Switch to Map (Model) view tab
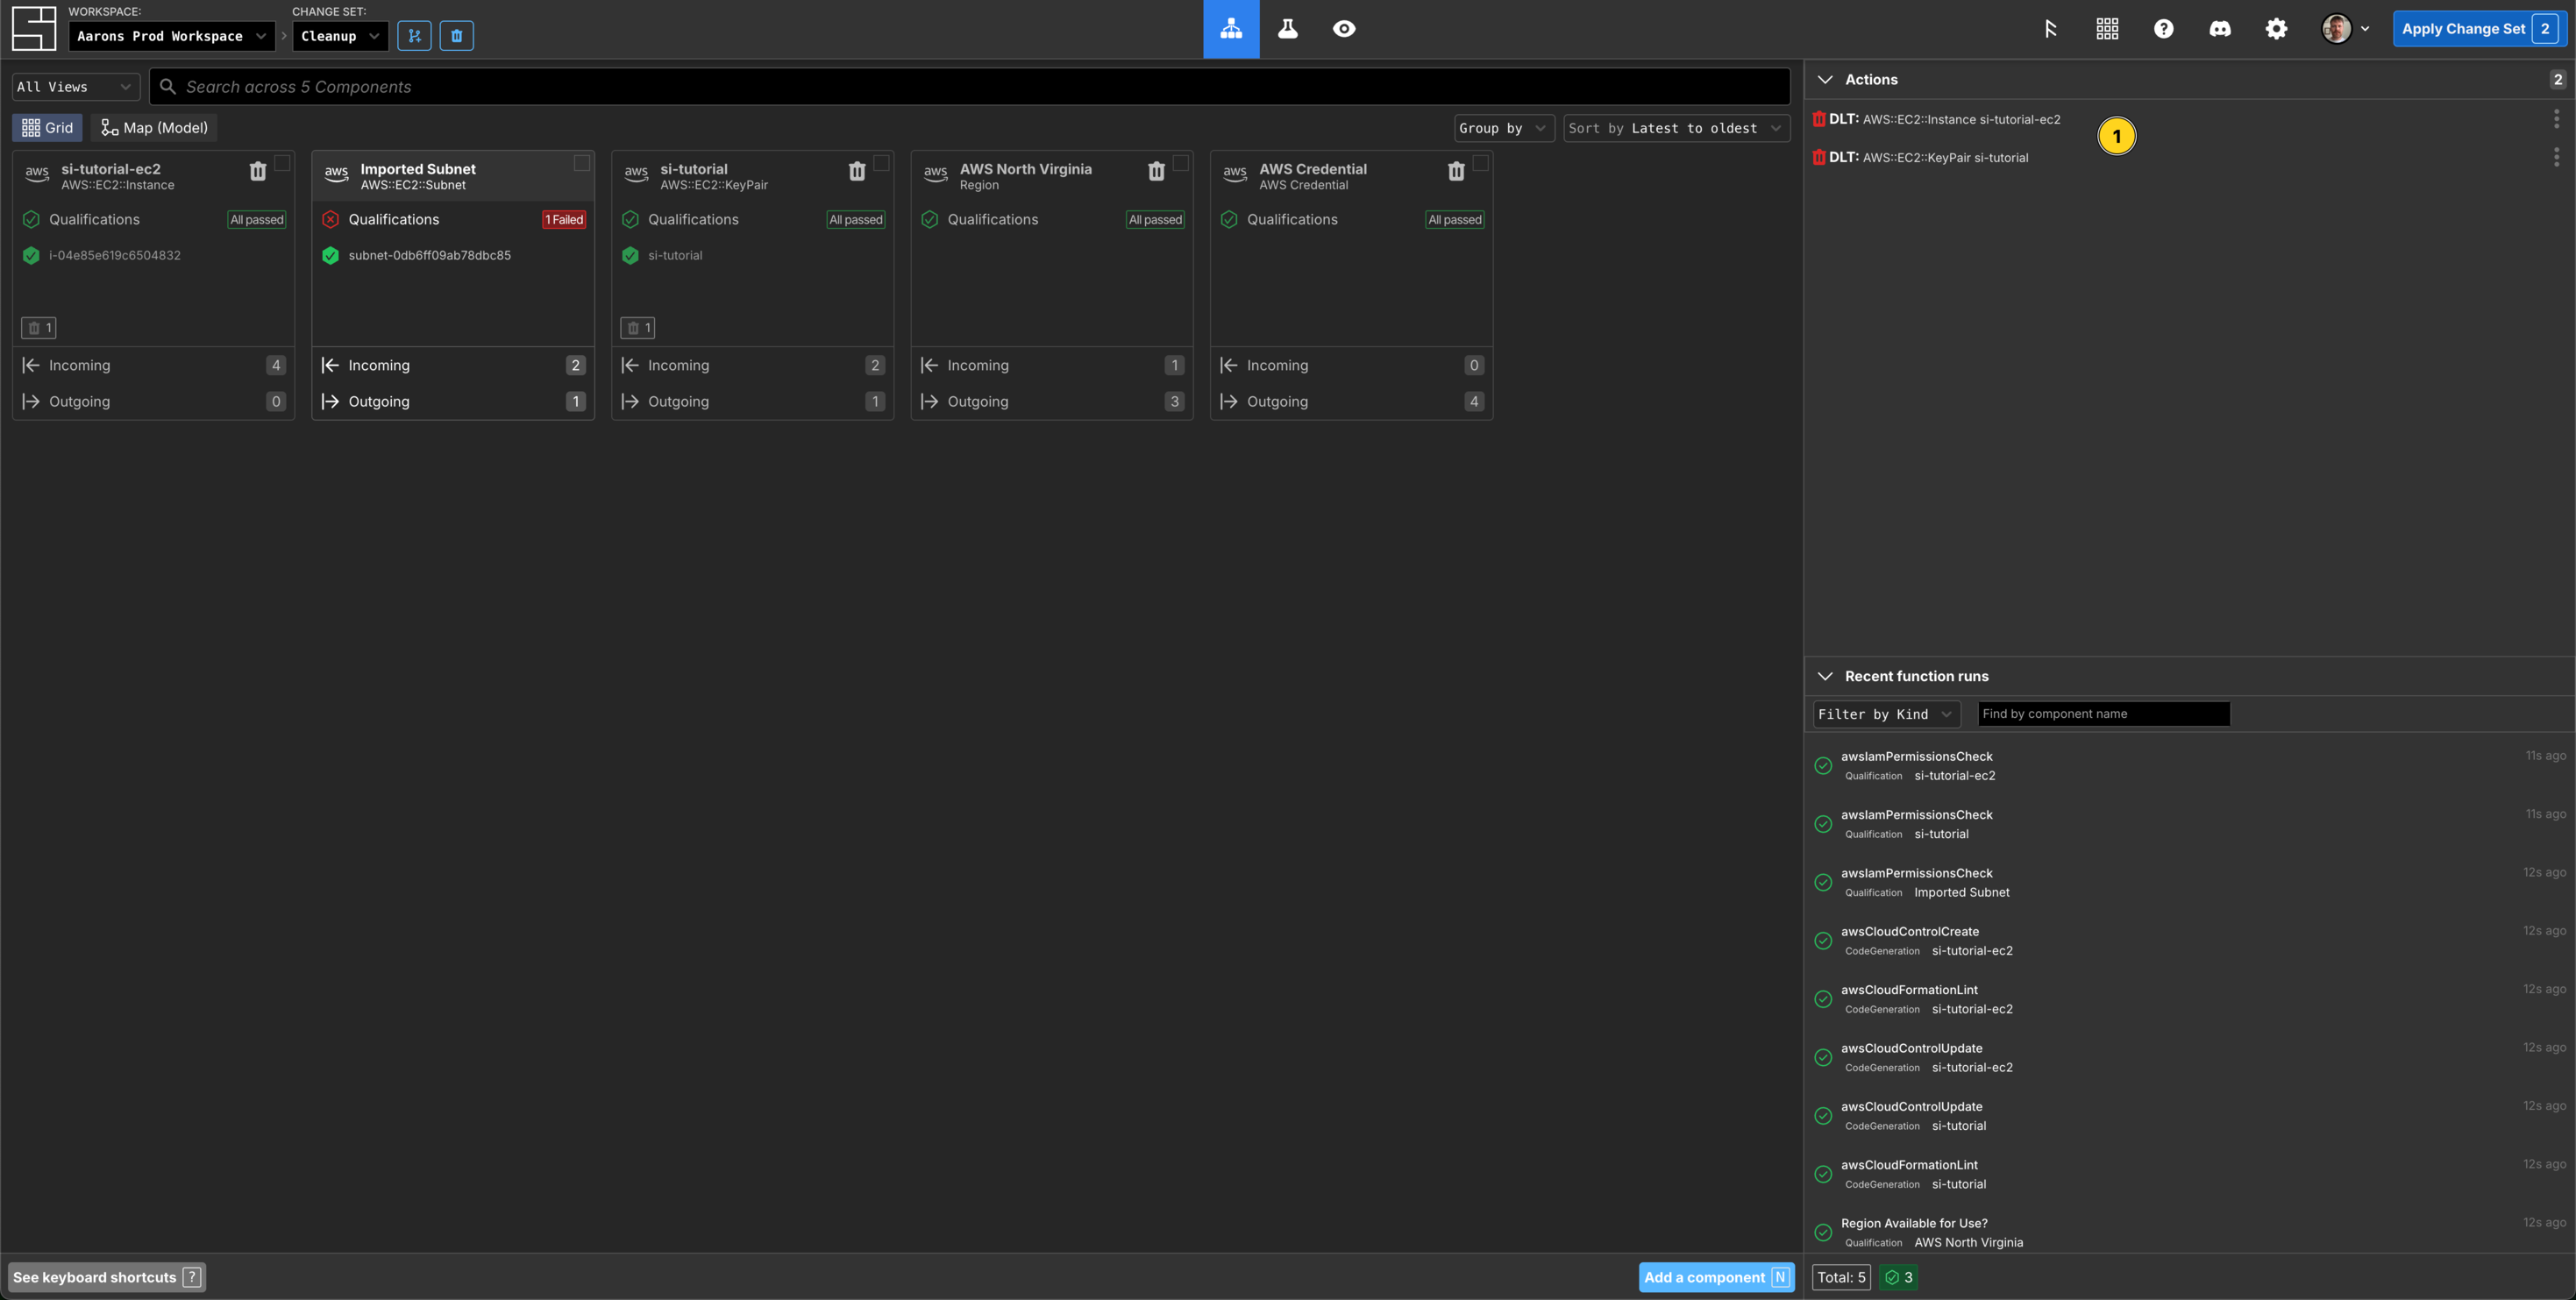The height and width of the screenshot is (1300, 2576). pos(155,128)
